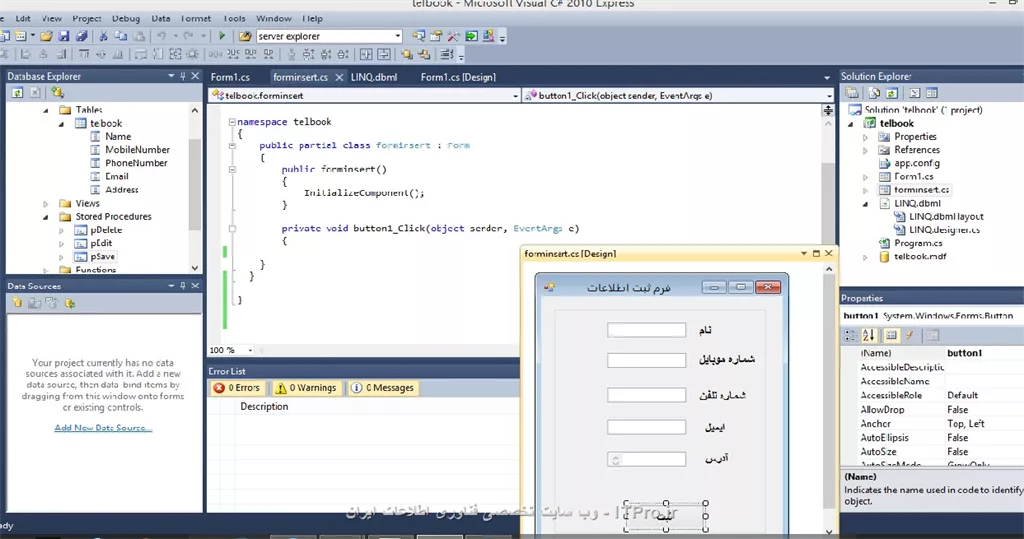Open the Debug menu
Screen dimensions: 1024x539
coord(125,18)
